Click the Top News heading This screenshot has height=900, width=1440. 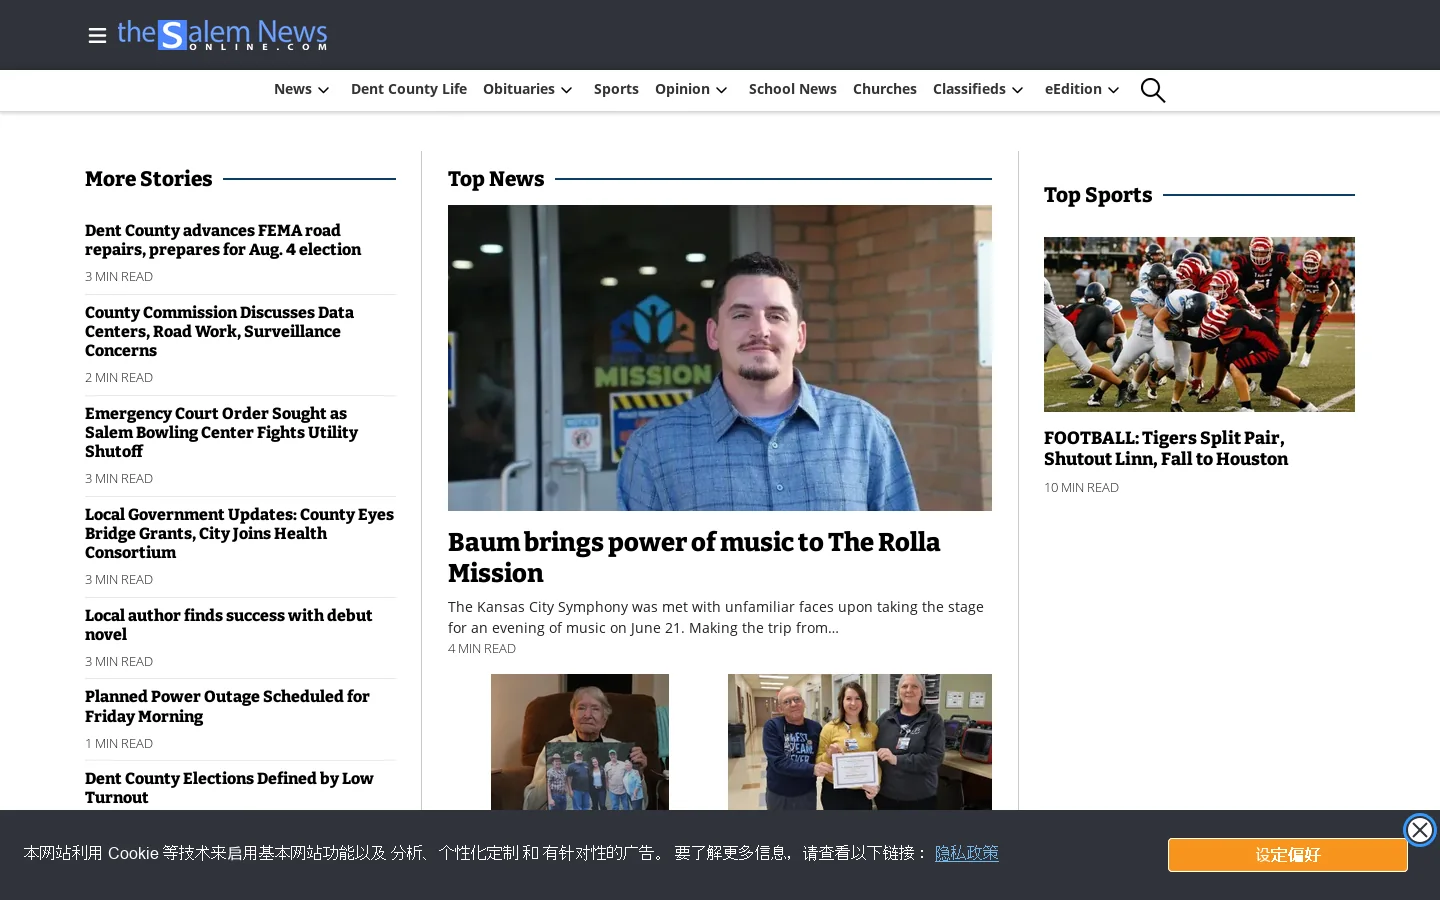(x=496, y=179)
